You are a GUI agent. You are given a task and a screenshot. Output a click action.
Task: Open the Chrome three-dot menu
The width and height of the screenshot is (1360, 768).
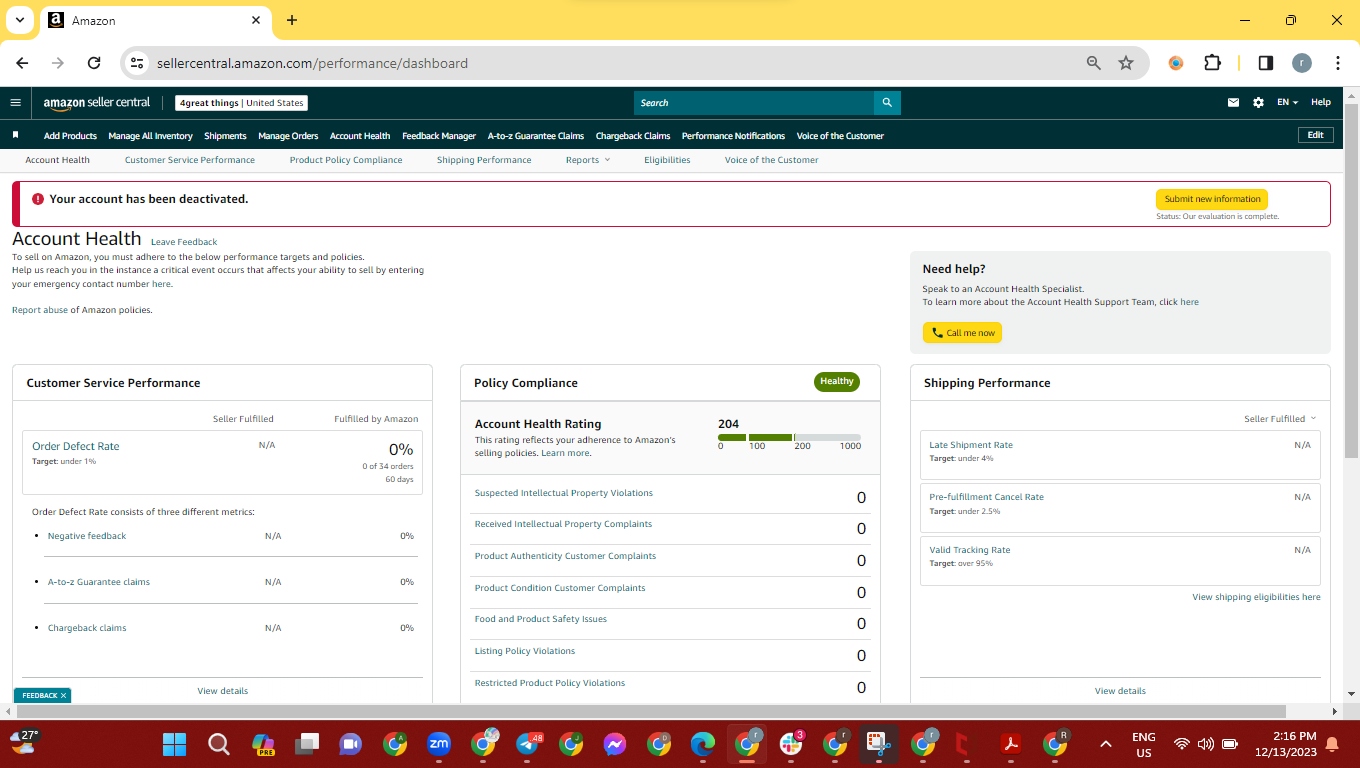tap(1337, 63)
